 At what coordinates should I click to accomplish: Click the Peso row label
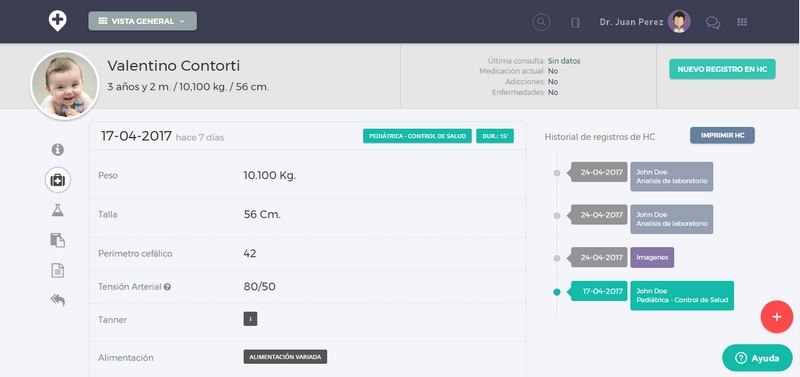tap(108, 175)
